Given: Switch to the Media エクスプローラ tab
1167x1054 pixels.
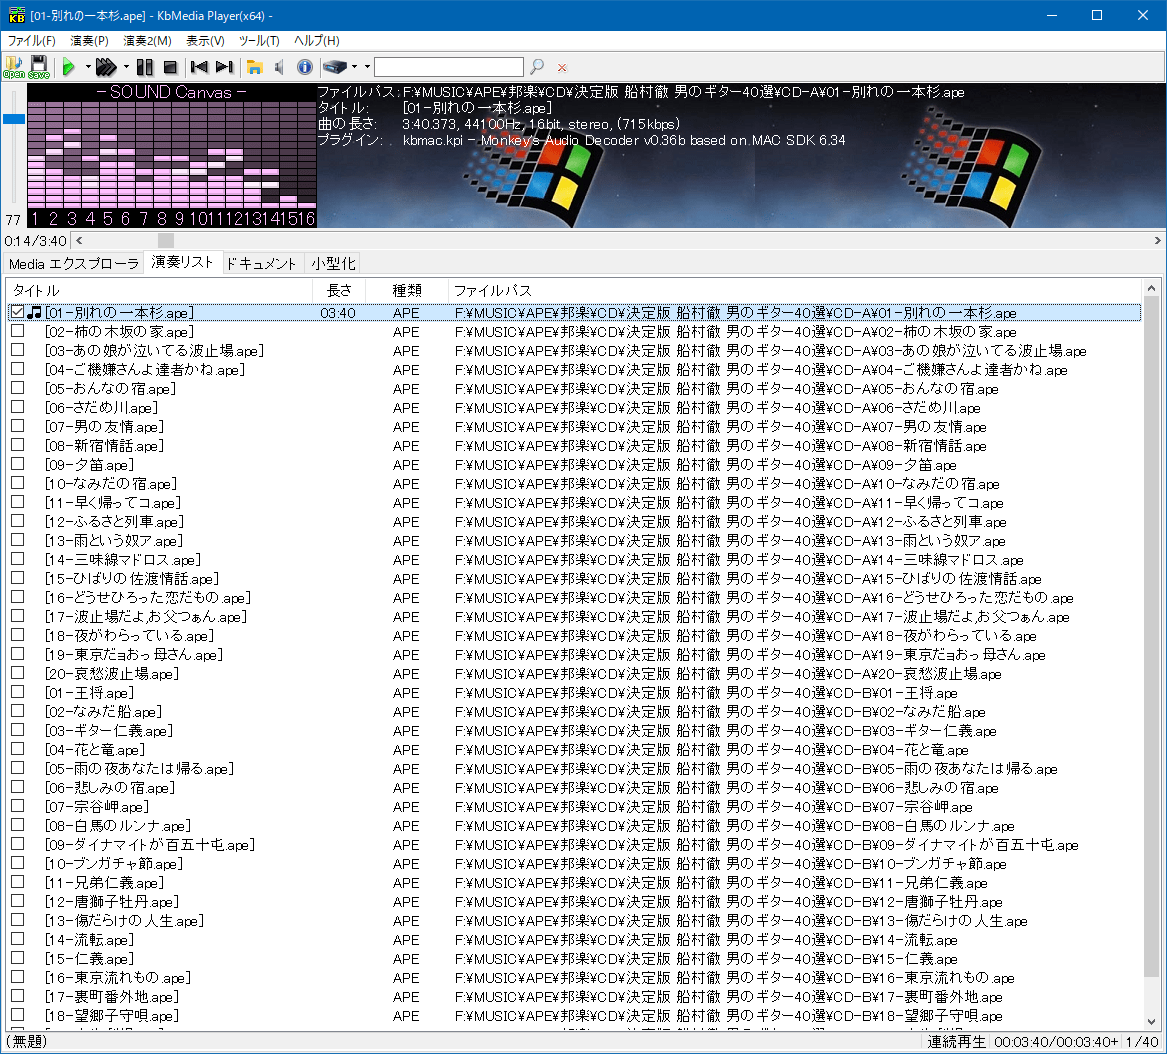Looking at the screenshot, I should (x=73, y=263).
